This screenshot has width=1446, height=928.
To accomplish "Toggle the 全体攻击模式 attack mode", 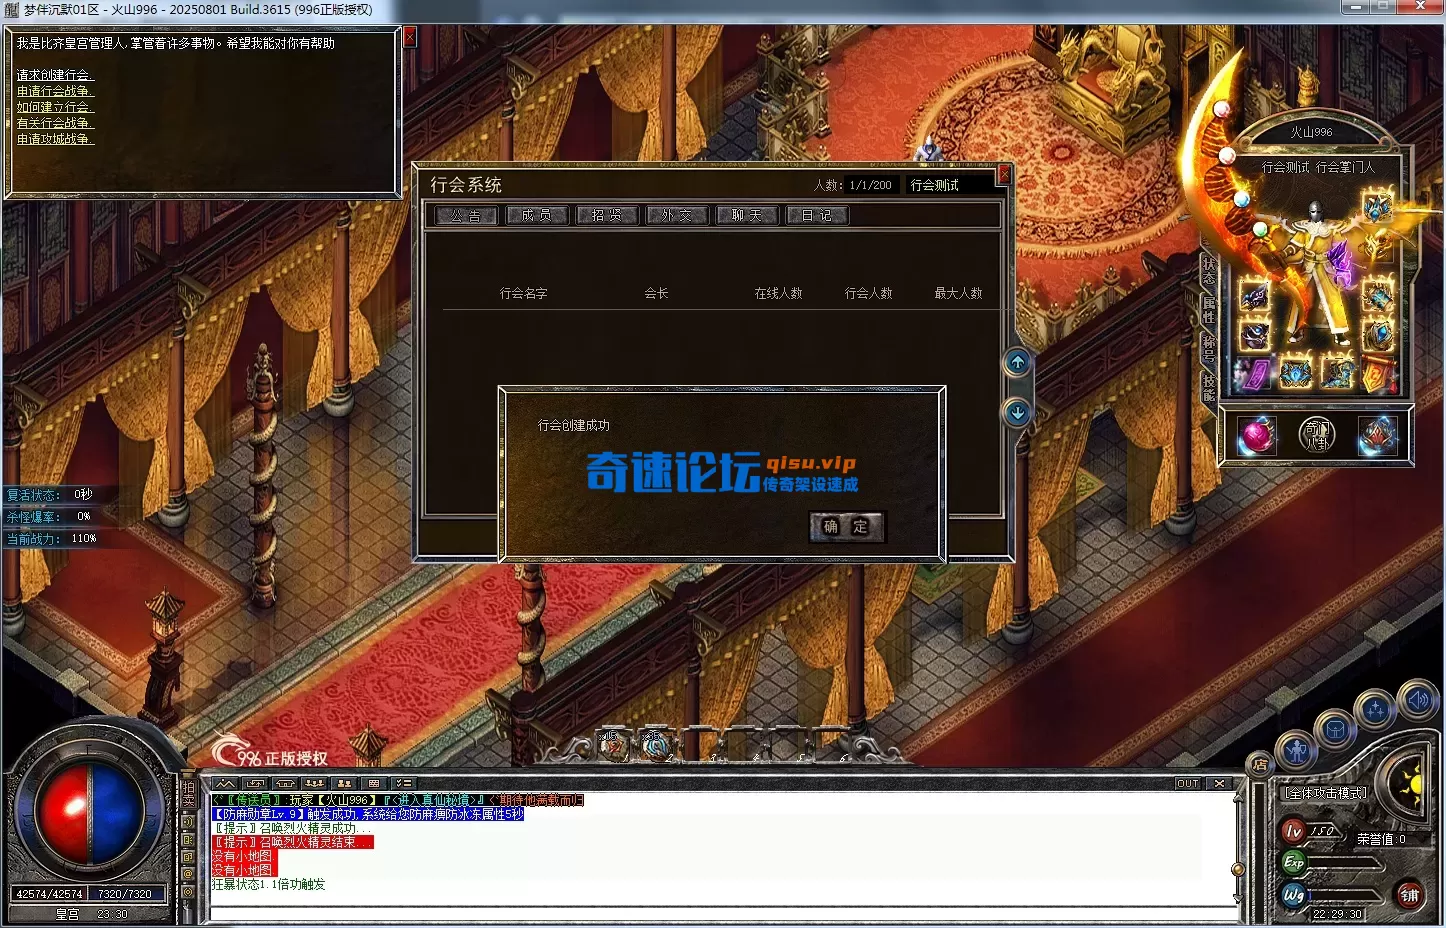I will [x=1324, y=793].
